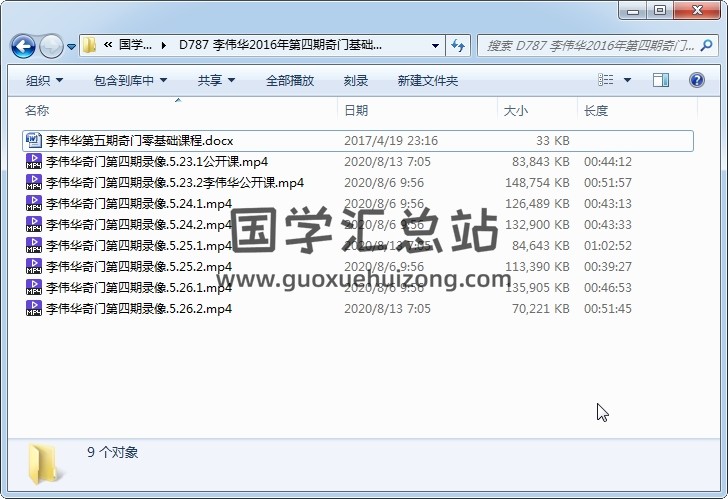This screenshot has height=499, width=728.
Task: Click the greyed Forward arrow button
Action: tap(51, 46)
